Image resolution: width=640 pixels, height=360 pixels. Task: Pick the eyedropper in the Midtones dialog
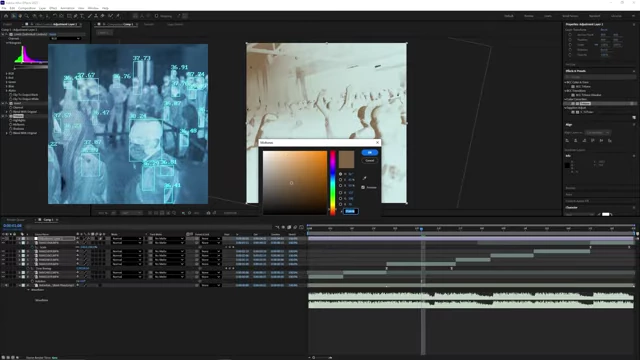click(x=364, y=178)
